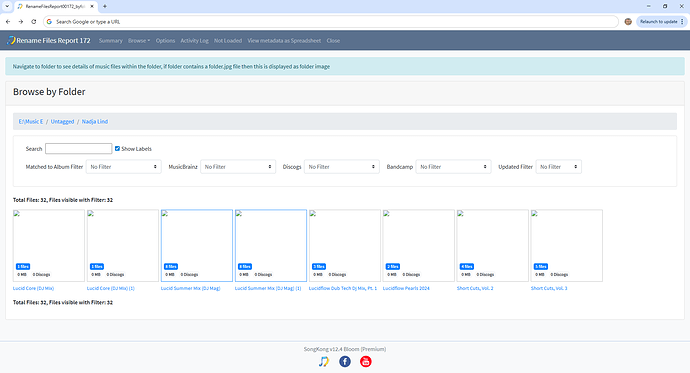690x373 pixels.
Task: Click the Rename Files Report 172 title
Action: (53, 40)
